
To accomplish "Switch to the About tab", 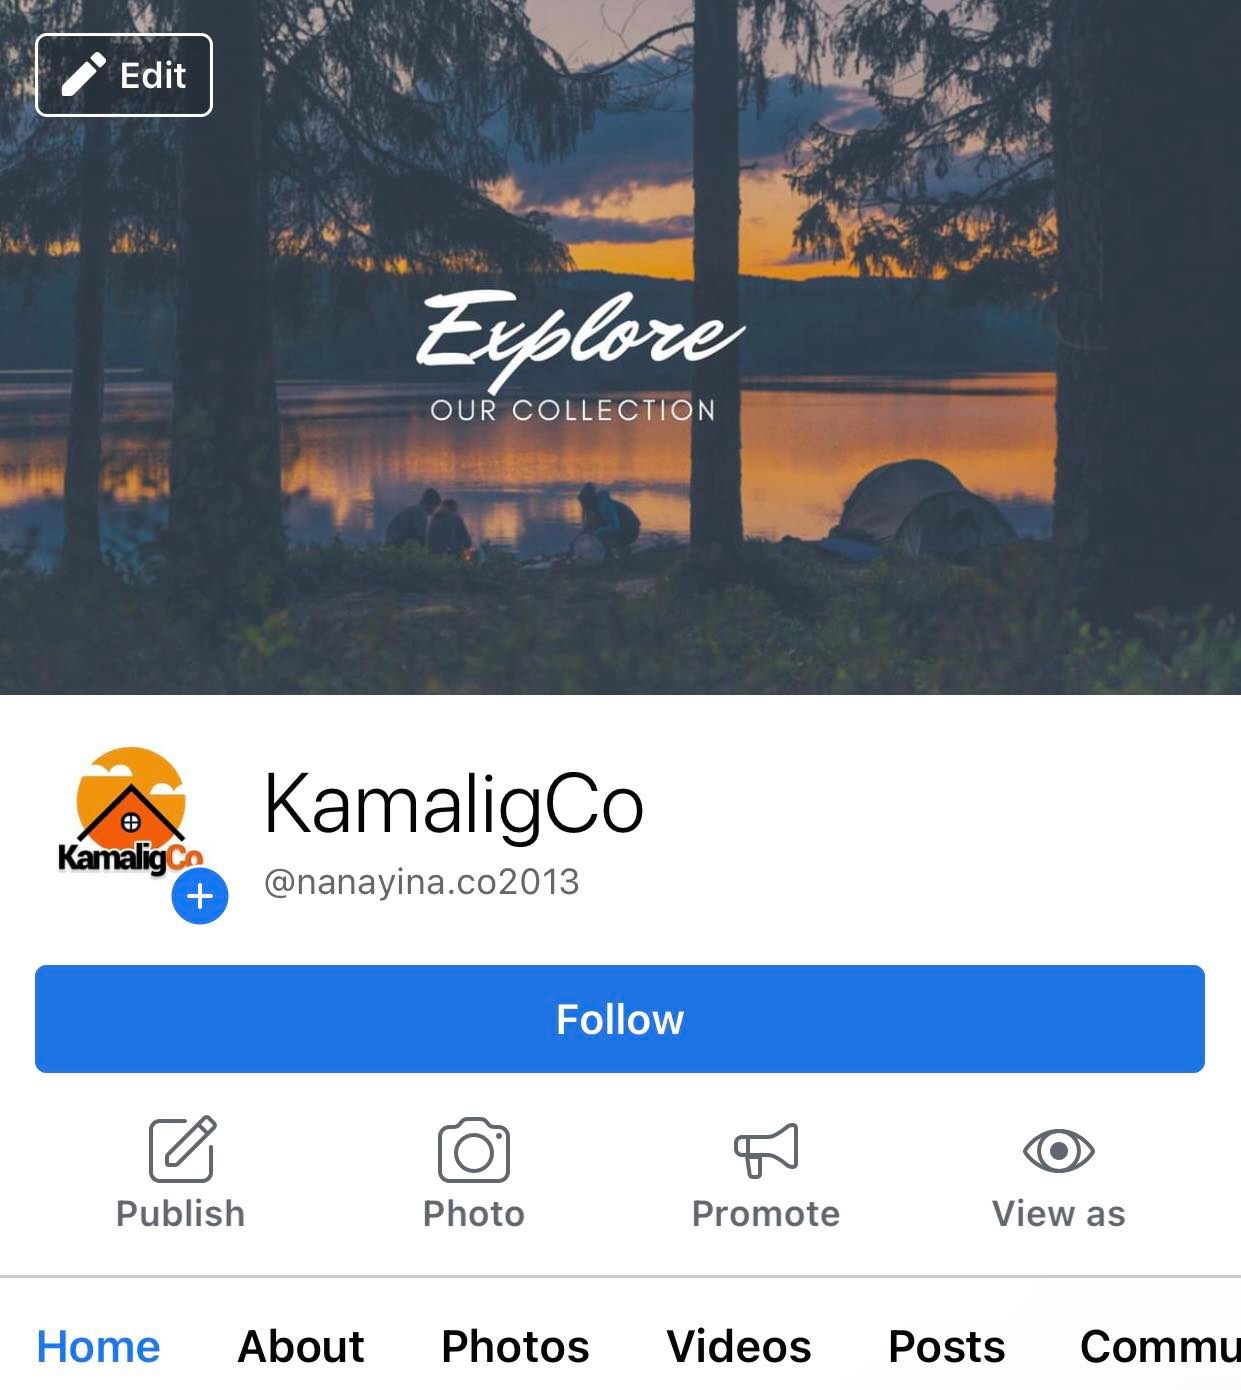I will click(x=301, y=1346).
